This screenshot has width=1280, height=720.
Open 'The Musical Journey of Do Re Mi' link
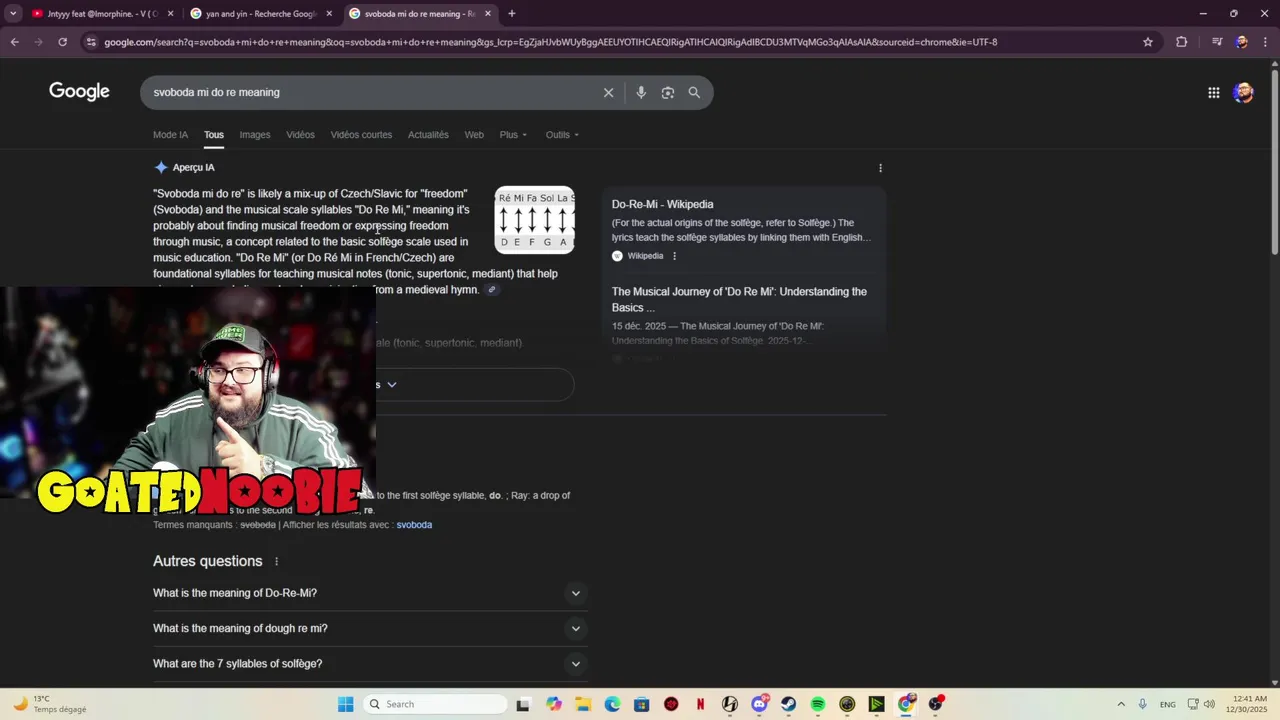(739, 299)
